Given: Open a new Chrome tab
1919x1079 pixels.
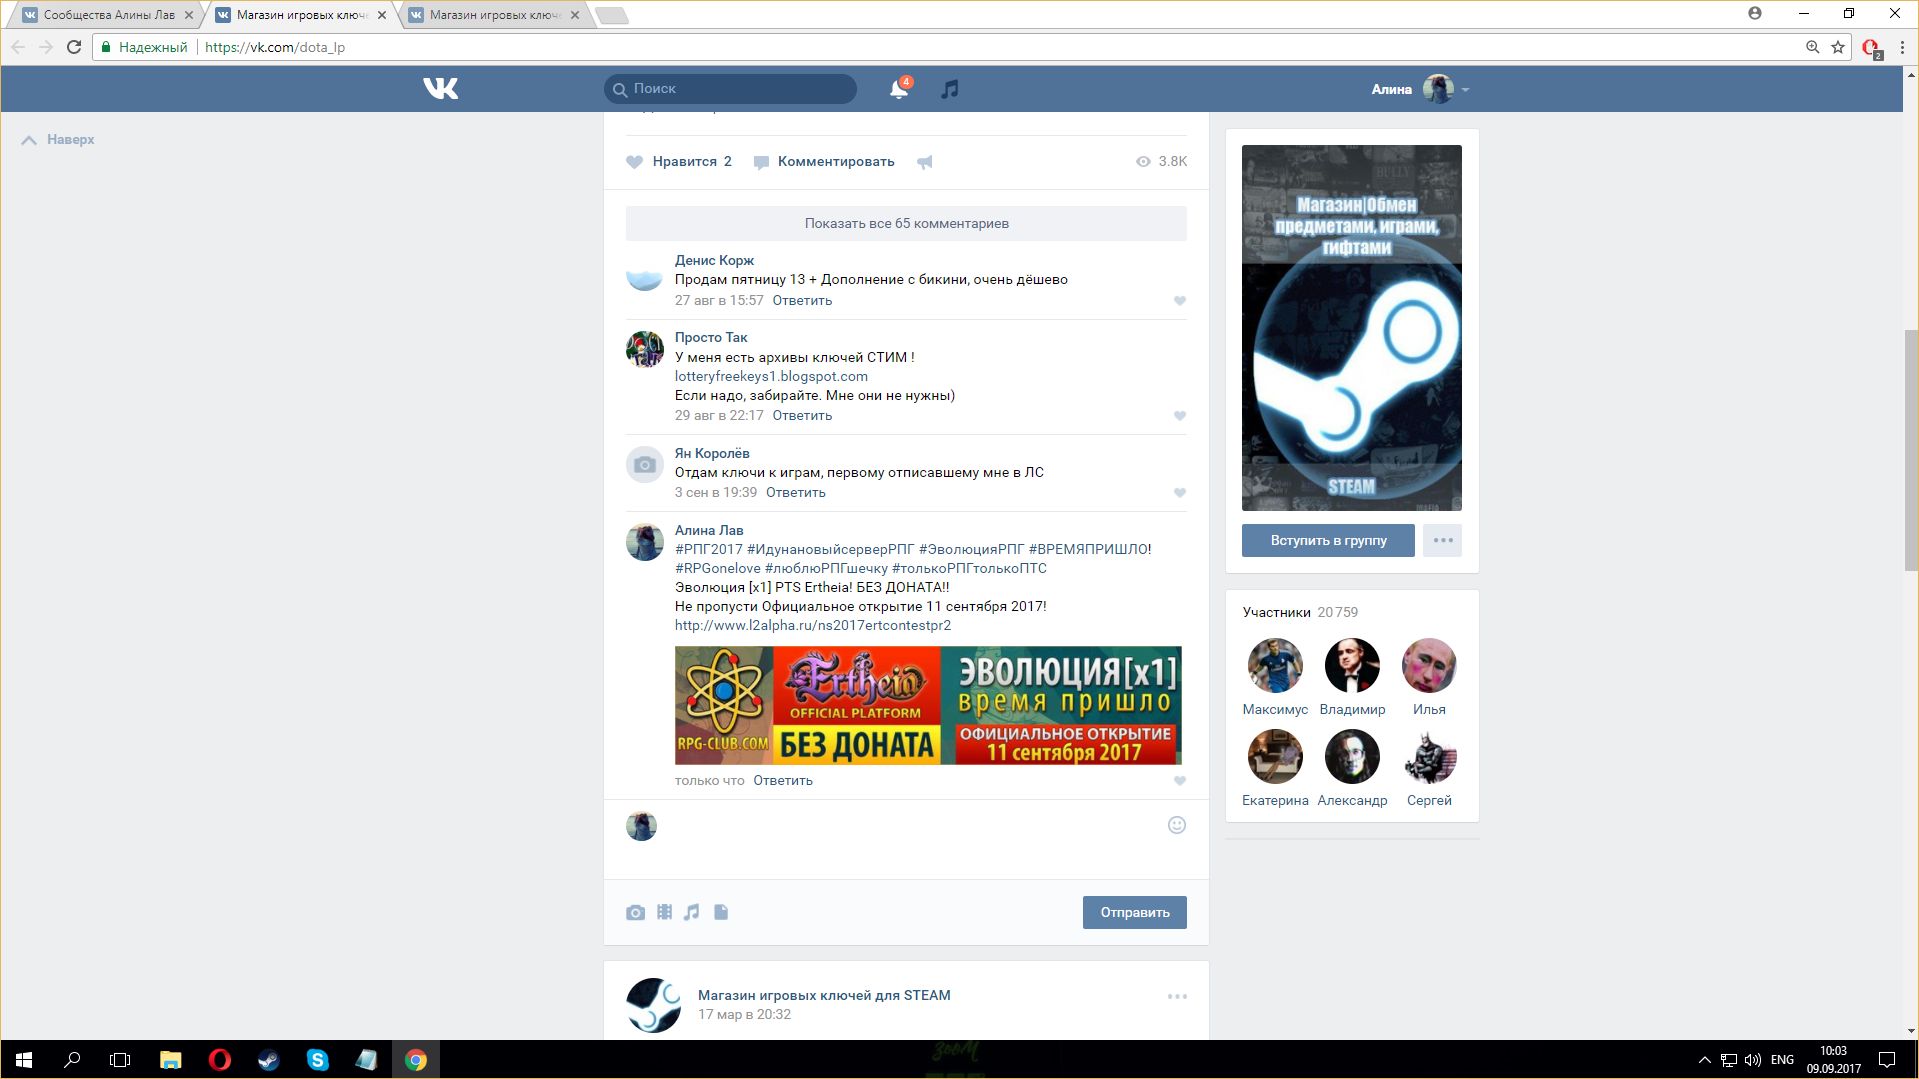Looking at the screenshot, I should [x=611, y=15].
